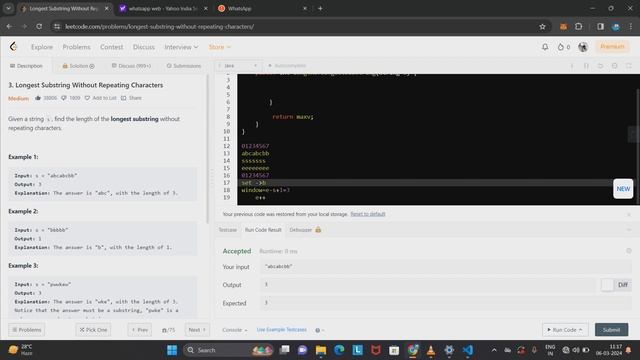This screenshot has width=640, height=360.
Task: Open Visual Studio Code from the taskbar
Action: point(468,350)
